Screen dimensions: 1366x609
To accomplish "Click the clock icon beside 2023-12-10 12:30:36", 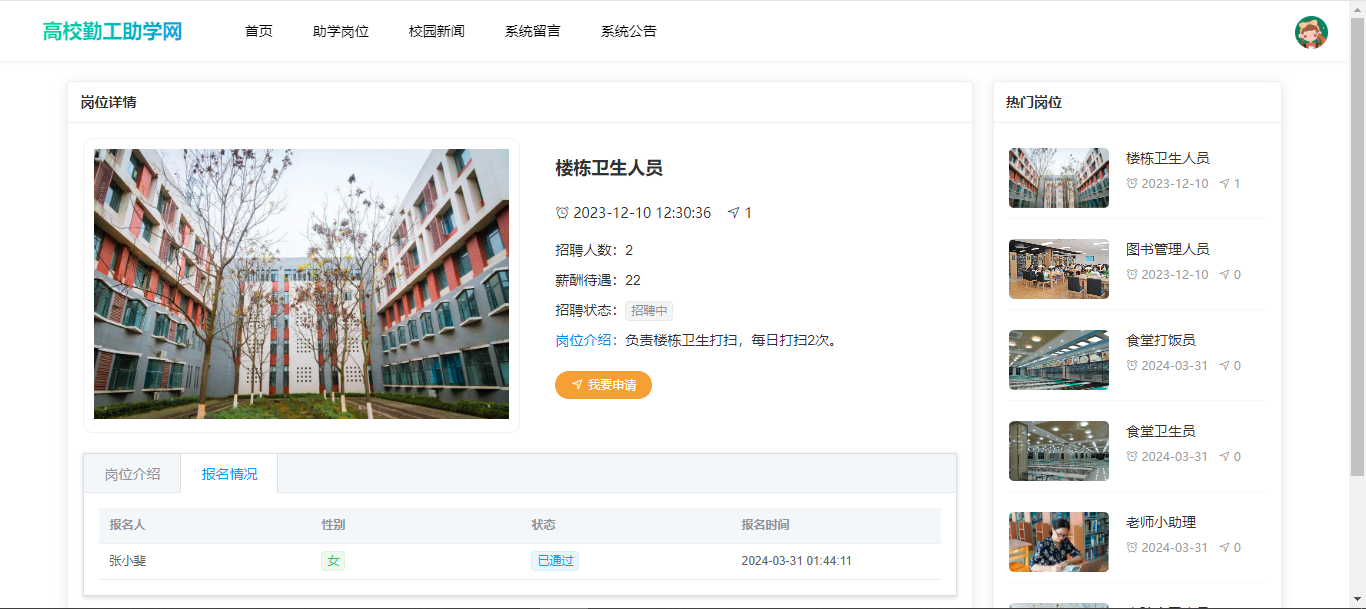I will [x=562, y=213].
